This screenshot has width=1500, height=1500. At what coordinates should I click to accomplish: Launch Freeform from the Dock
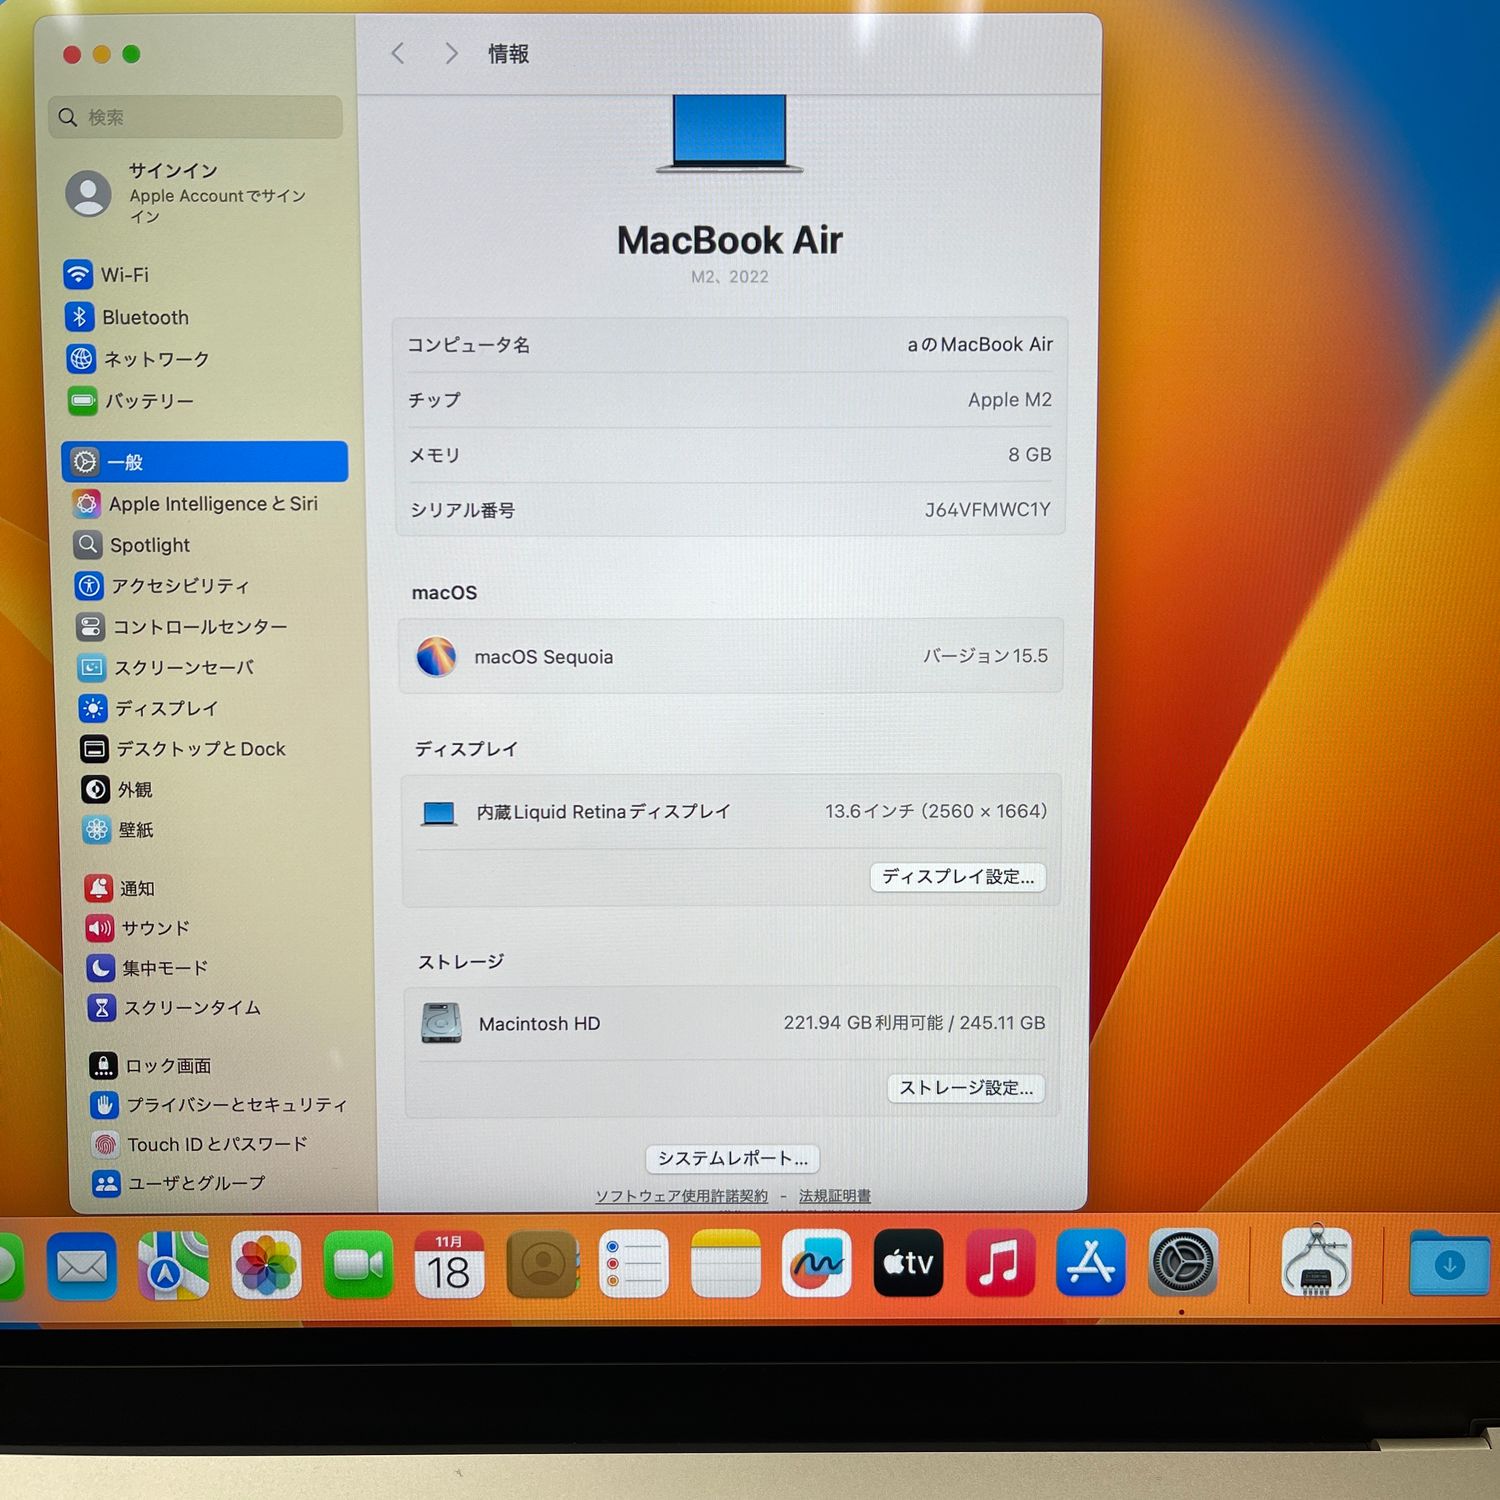816,1264
